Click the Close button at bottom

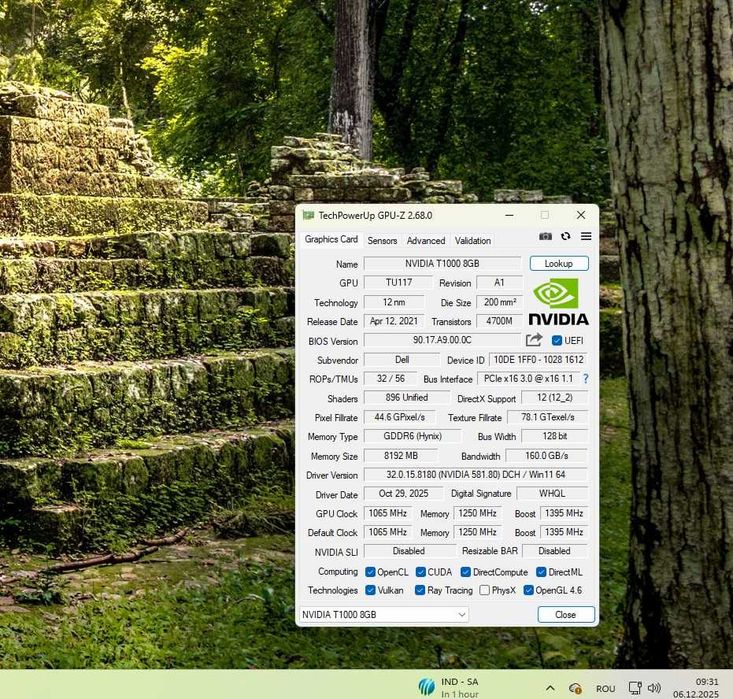tap(566, 614)
